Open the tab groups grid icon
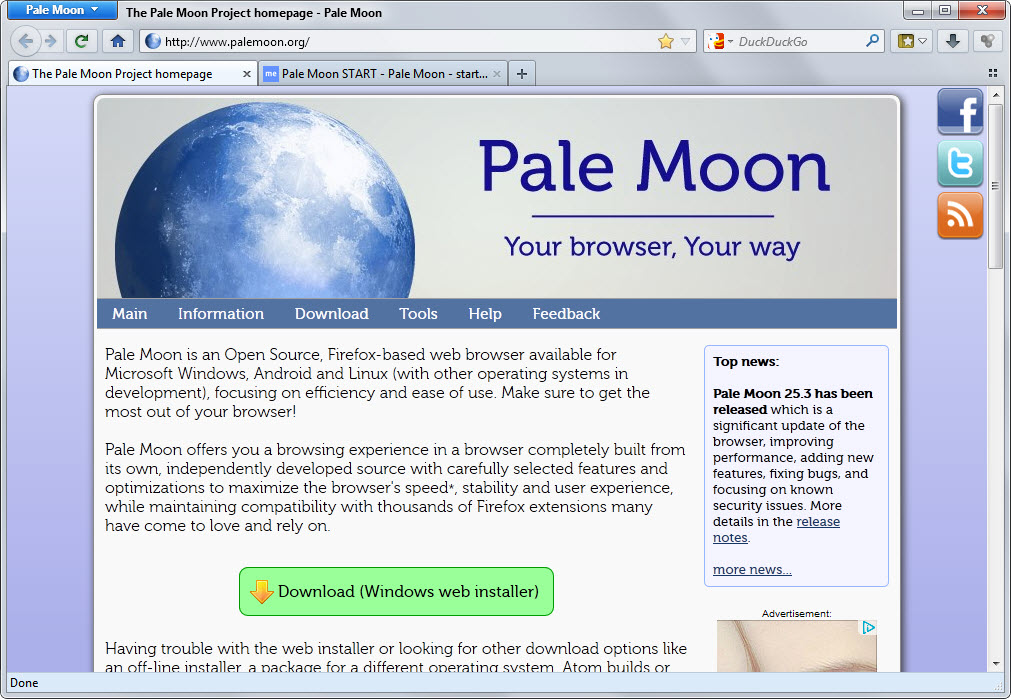Image resolution: width=1011 pixels, height=699 pixels. [993, 73]
